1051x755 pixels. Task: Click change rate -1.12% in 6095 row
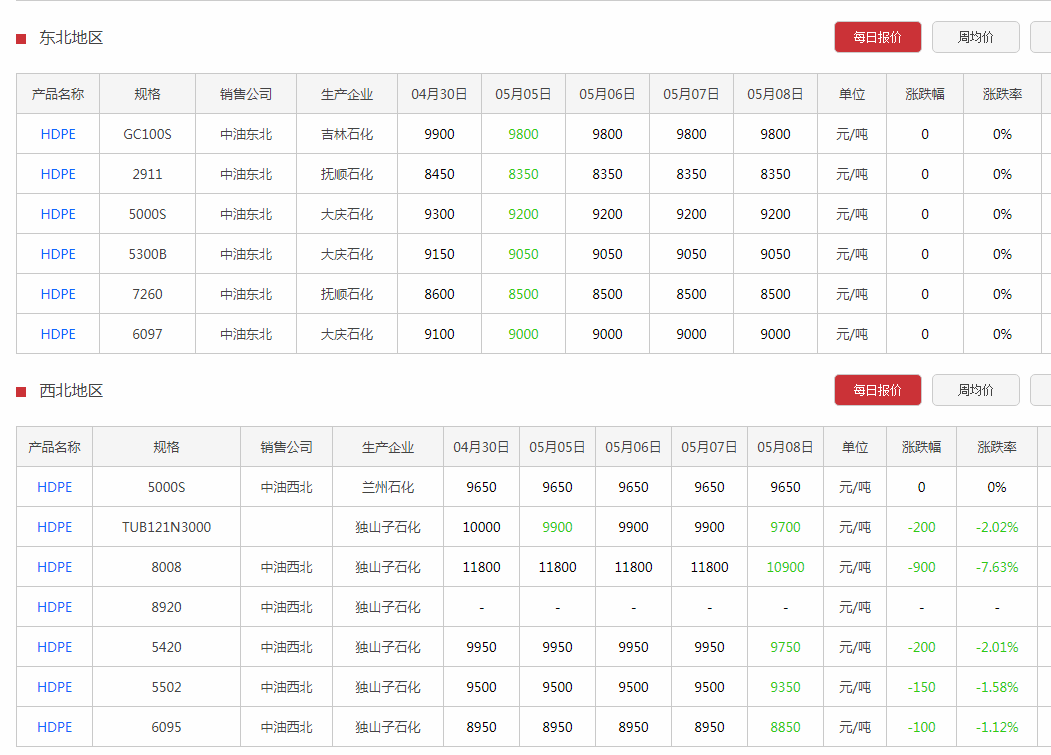click(997, 727)
